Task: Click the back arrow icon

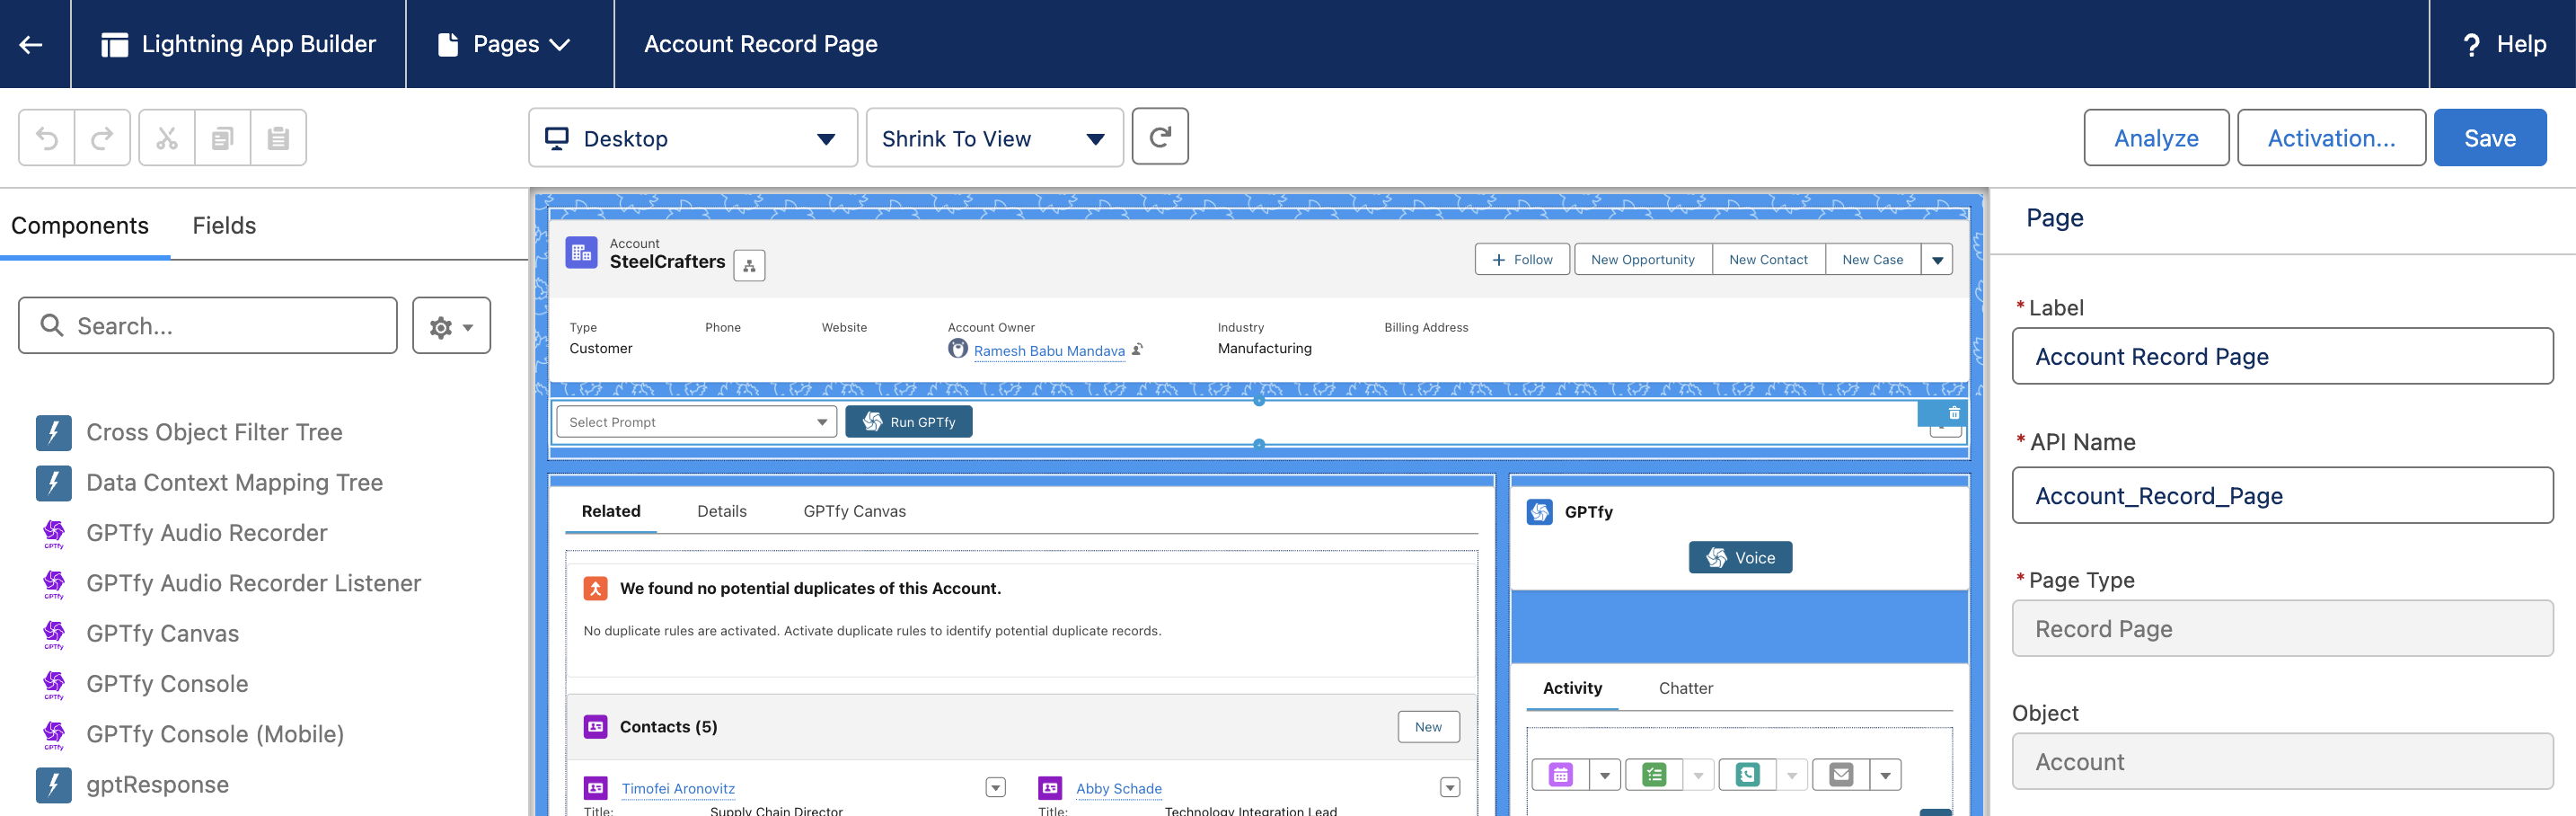Action: 31,44
